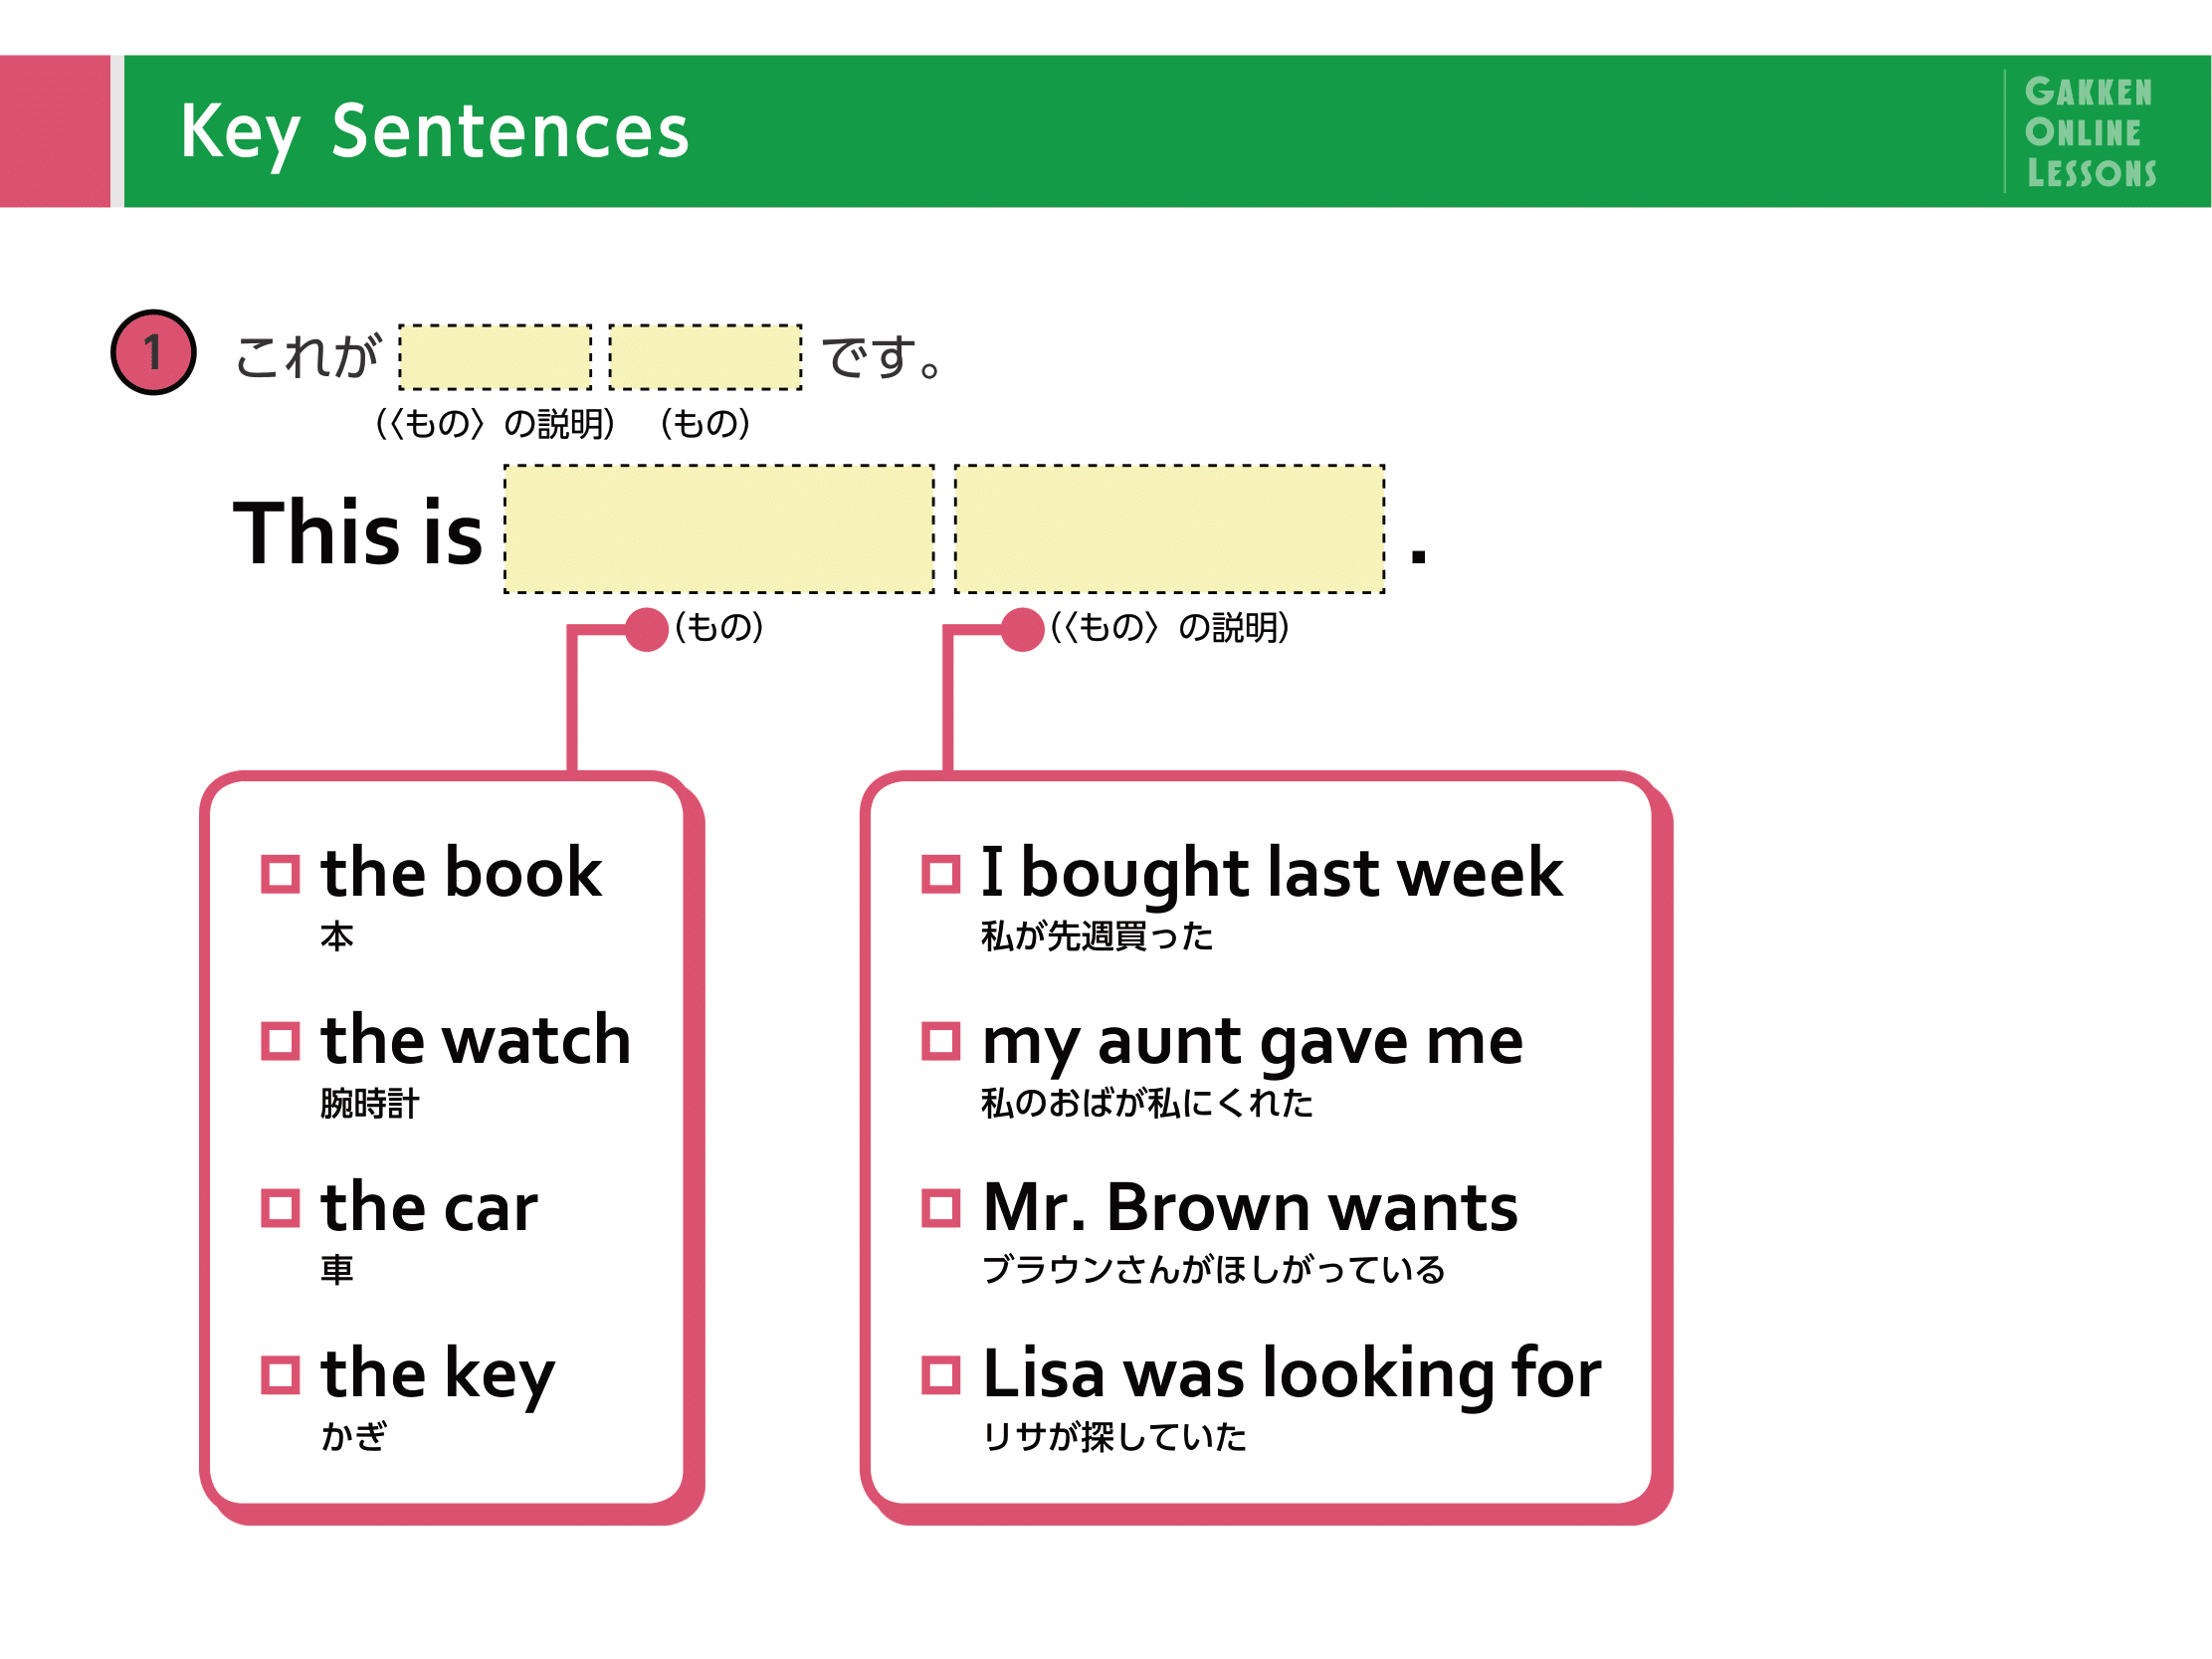Click the 'Key Sentences' header title

point(435,131)
